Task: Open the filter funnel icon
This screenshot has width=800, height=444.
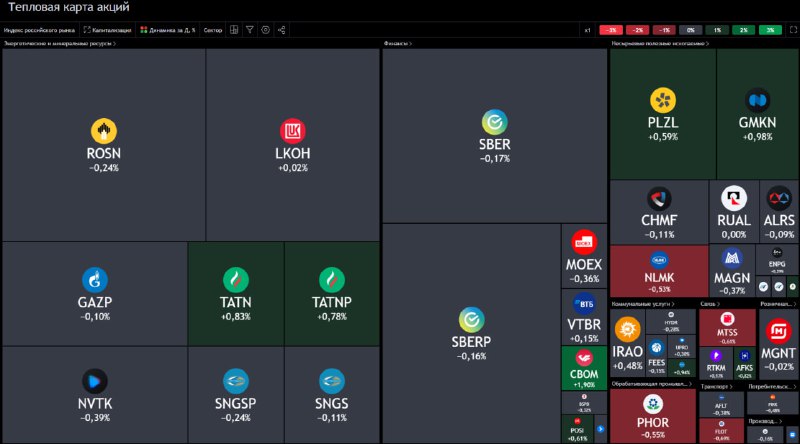Action: (249, 30)
